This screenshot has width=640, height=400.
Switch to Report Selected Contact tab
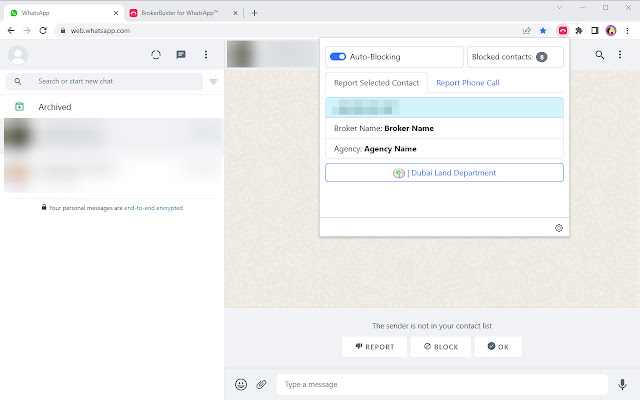coord(376,83)
